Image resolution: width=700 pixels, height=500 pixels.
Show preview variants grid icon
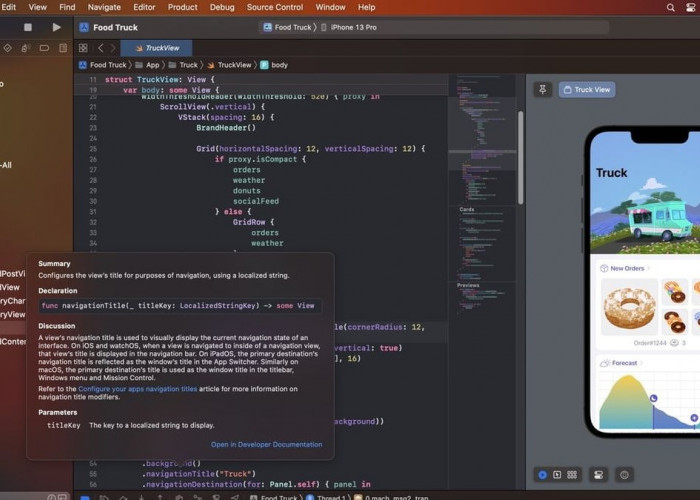point(572,475)
